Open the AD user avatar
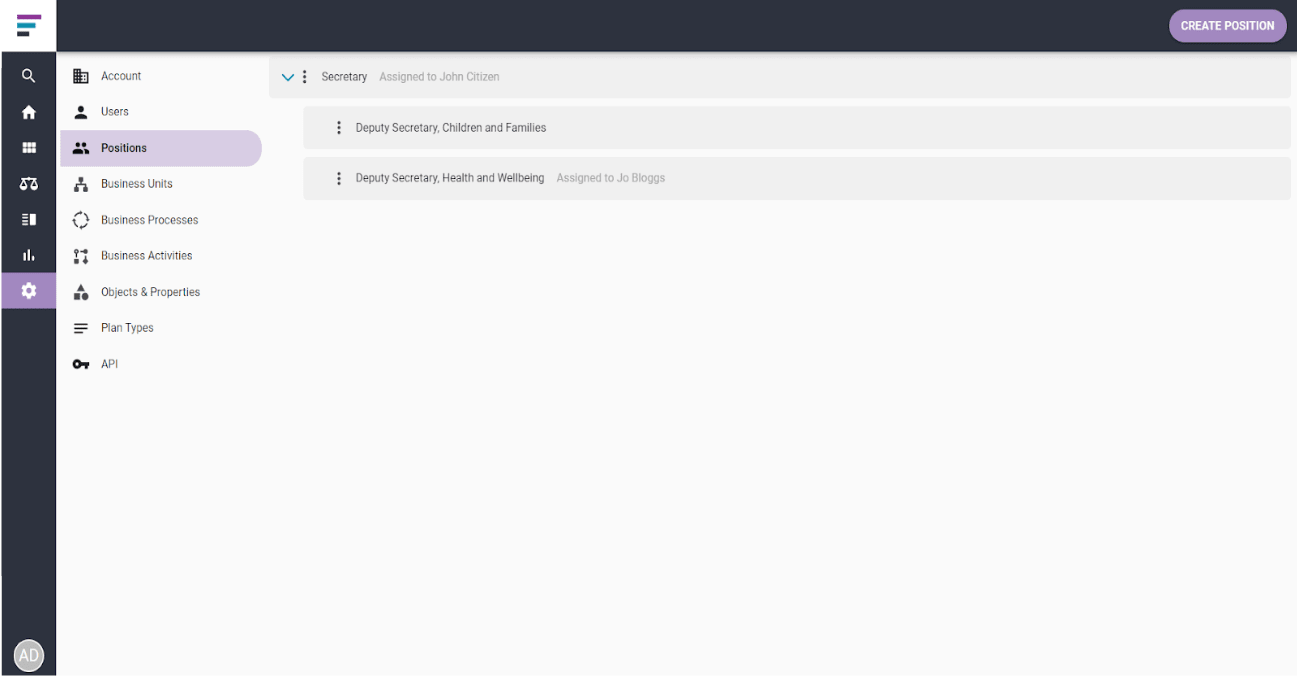The height and width of the screenshot is (678, 1297). [x=29, y=656]
